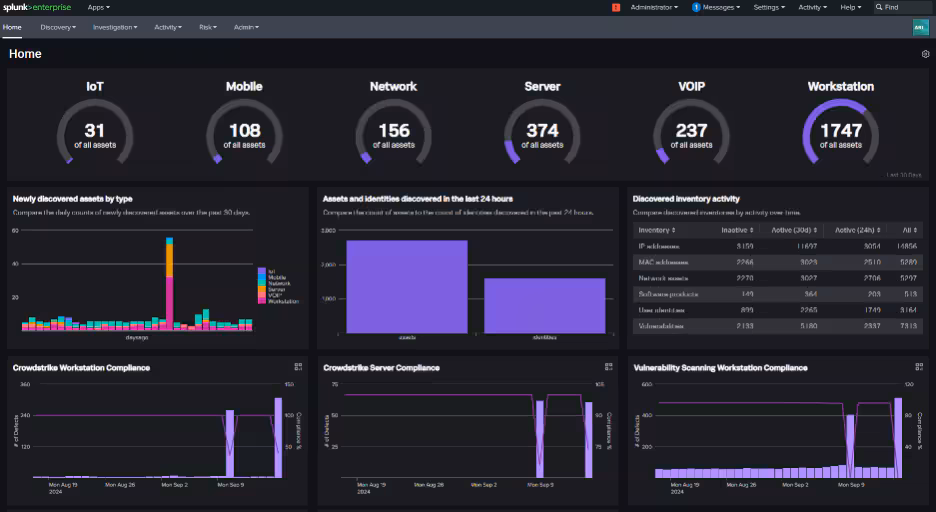The width and height of the screenshot is (936, 512).
Task: Toggle the IoT series in chart legend
Action: [270, 270]
